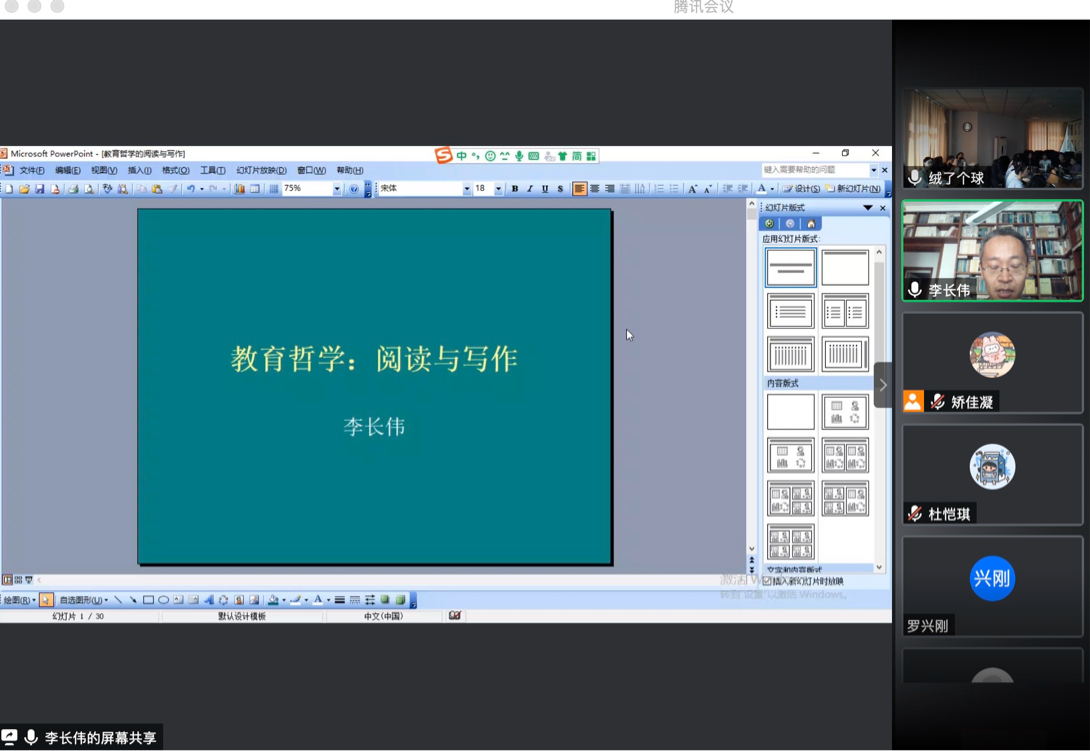This screenshot has height=751, width=1090.
Task: Select the two-column text layout thumbnail
Action: click(x=845, y=312)
